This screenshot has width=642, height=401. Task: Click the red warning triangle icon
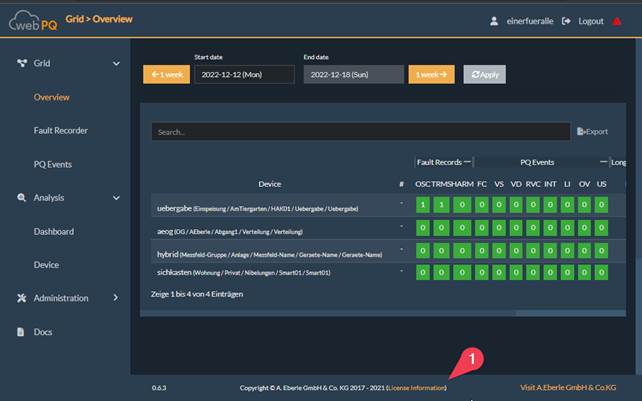point(617,21)
